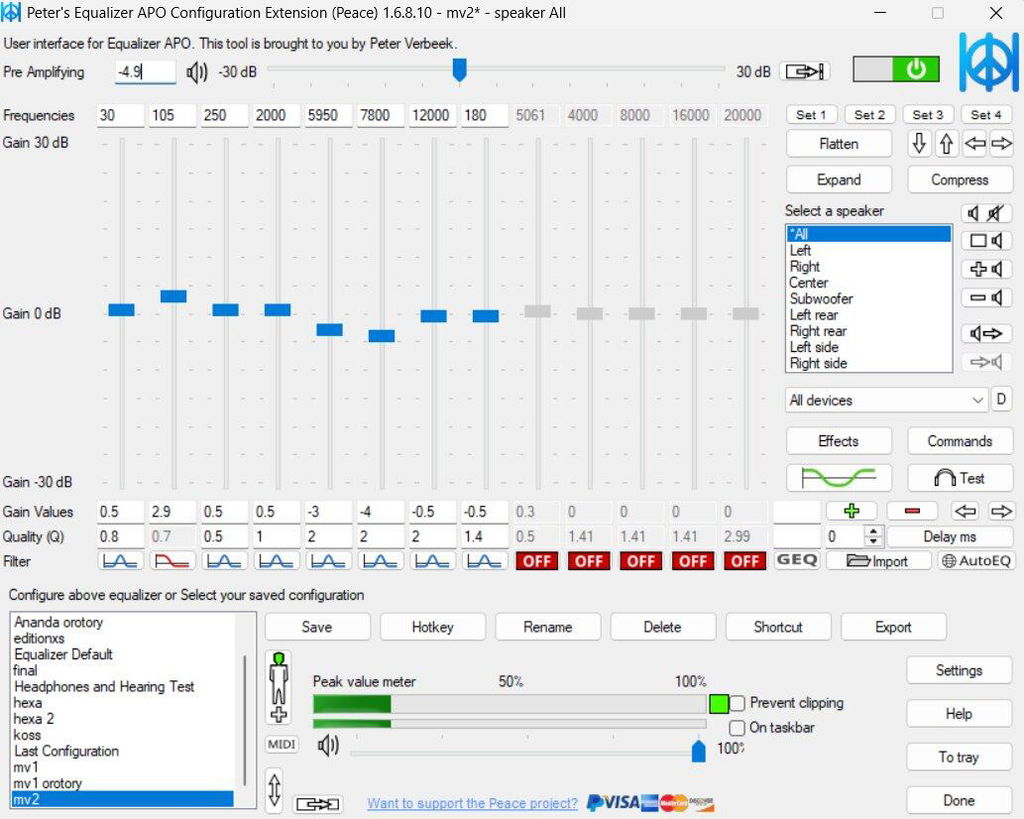Viewport: 1024px width, 819px height.
Task: Click the Delay ms spinner up arrow
Action: click(873, 532)
